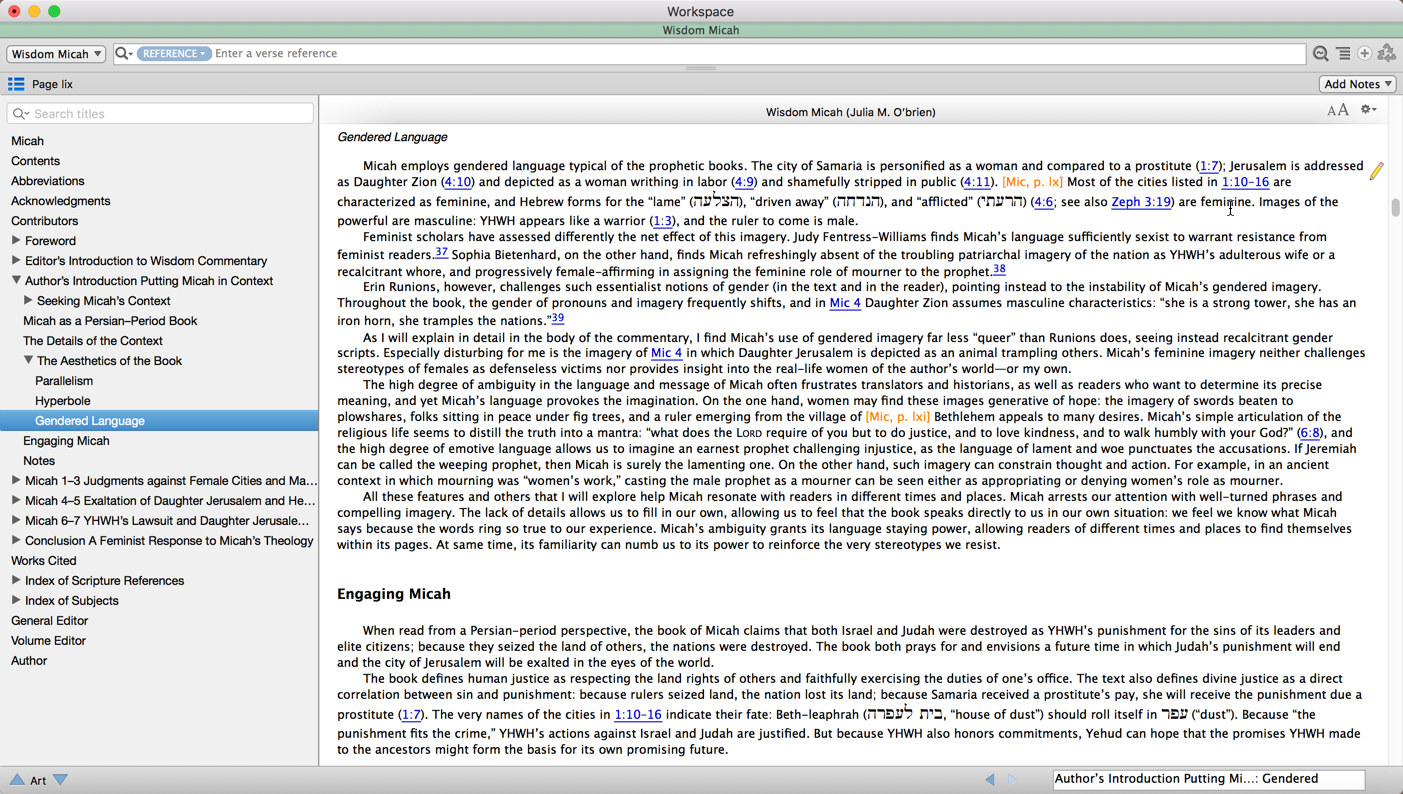Select The Details of the Context

[92, 341]
